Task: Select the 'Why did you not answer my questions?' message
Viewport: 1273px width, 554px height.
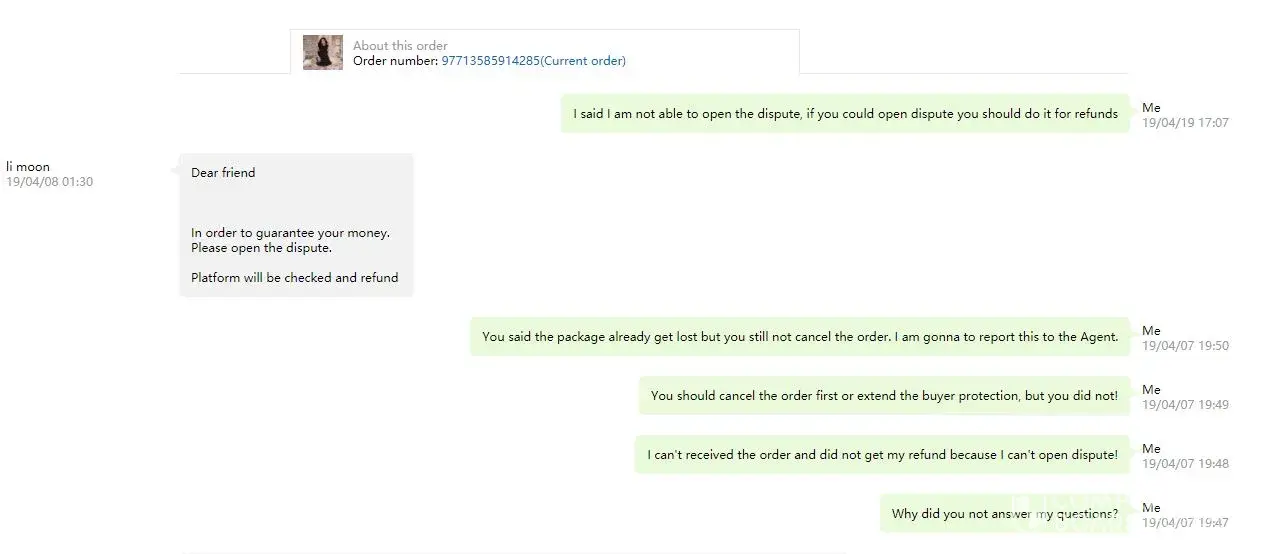Action: pyautogui.click(x=1005, y=514)
